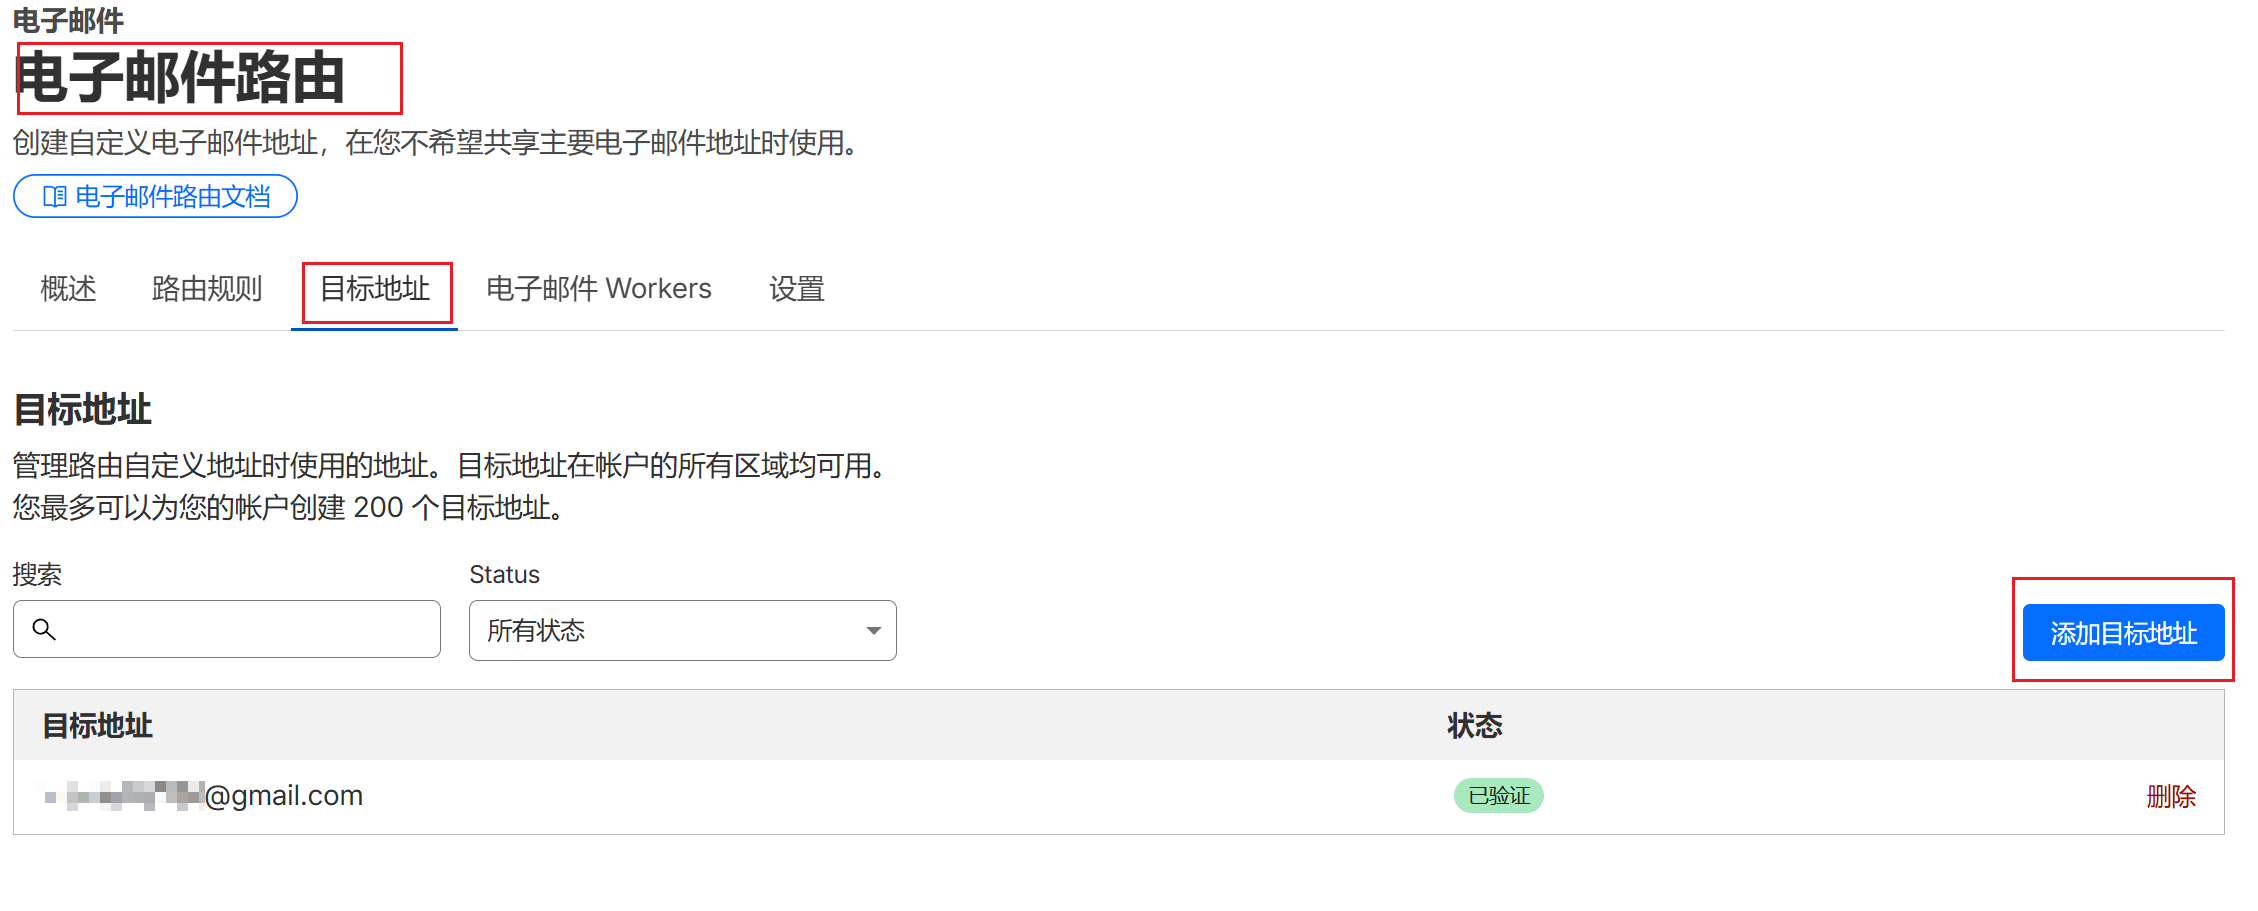This screenshot has height=911, width=2258.
Task: Click the magnifier icon in the search box
Action: (x=44, y=629)
